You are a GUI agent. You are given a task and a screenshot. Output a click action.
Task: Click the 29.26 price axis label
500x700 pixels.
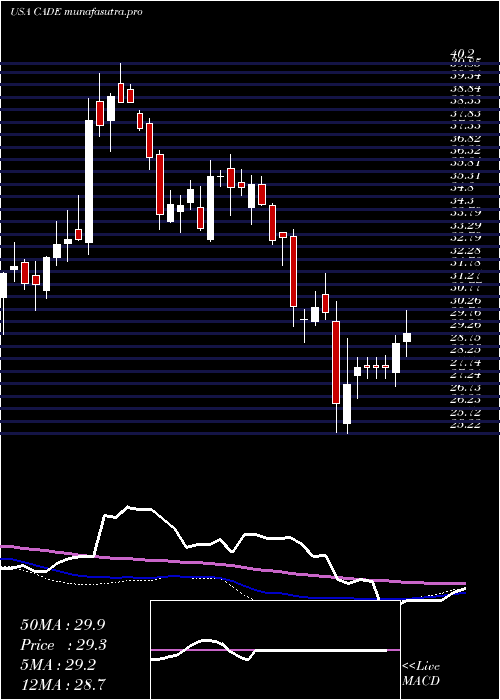466,325
